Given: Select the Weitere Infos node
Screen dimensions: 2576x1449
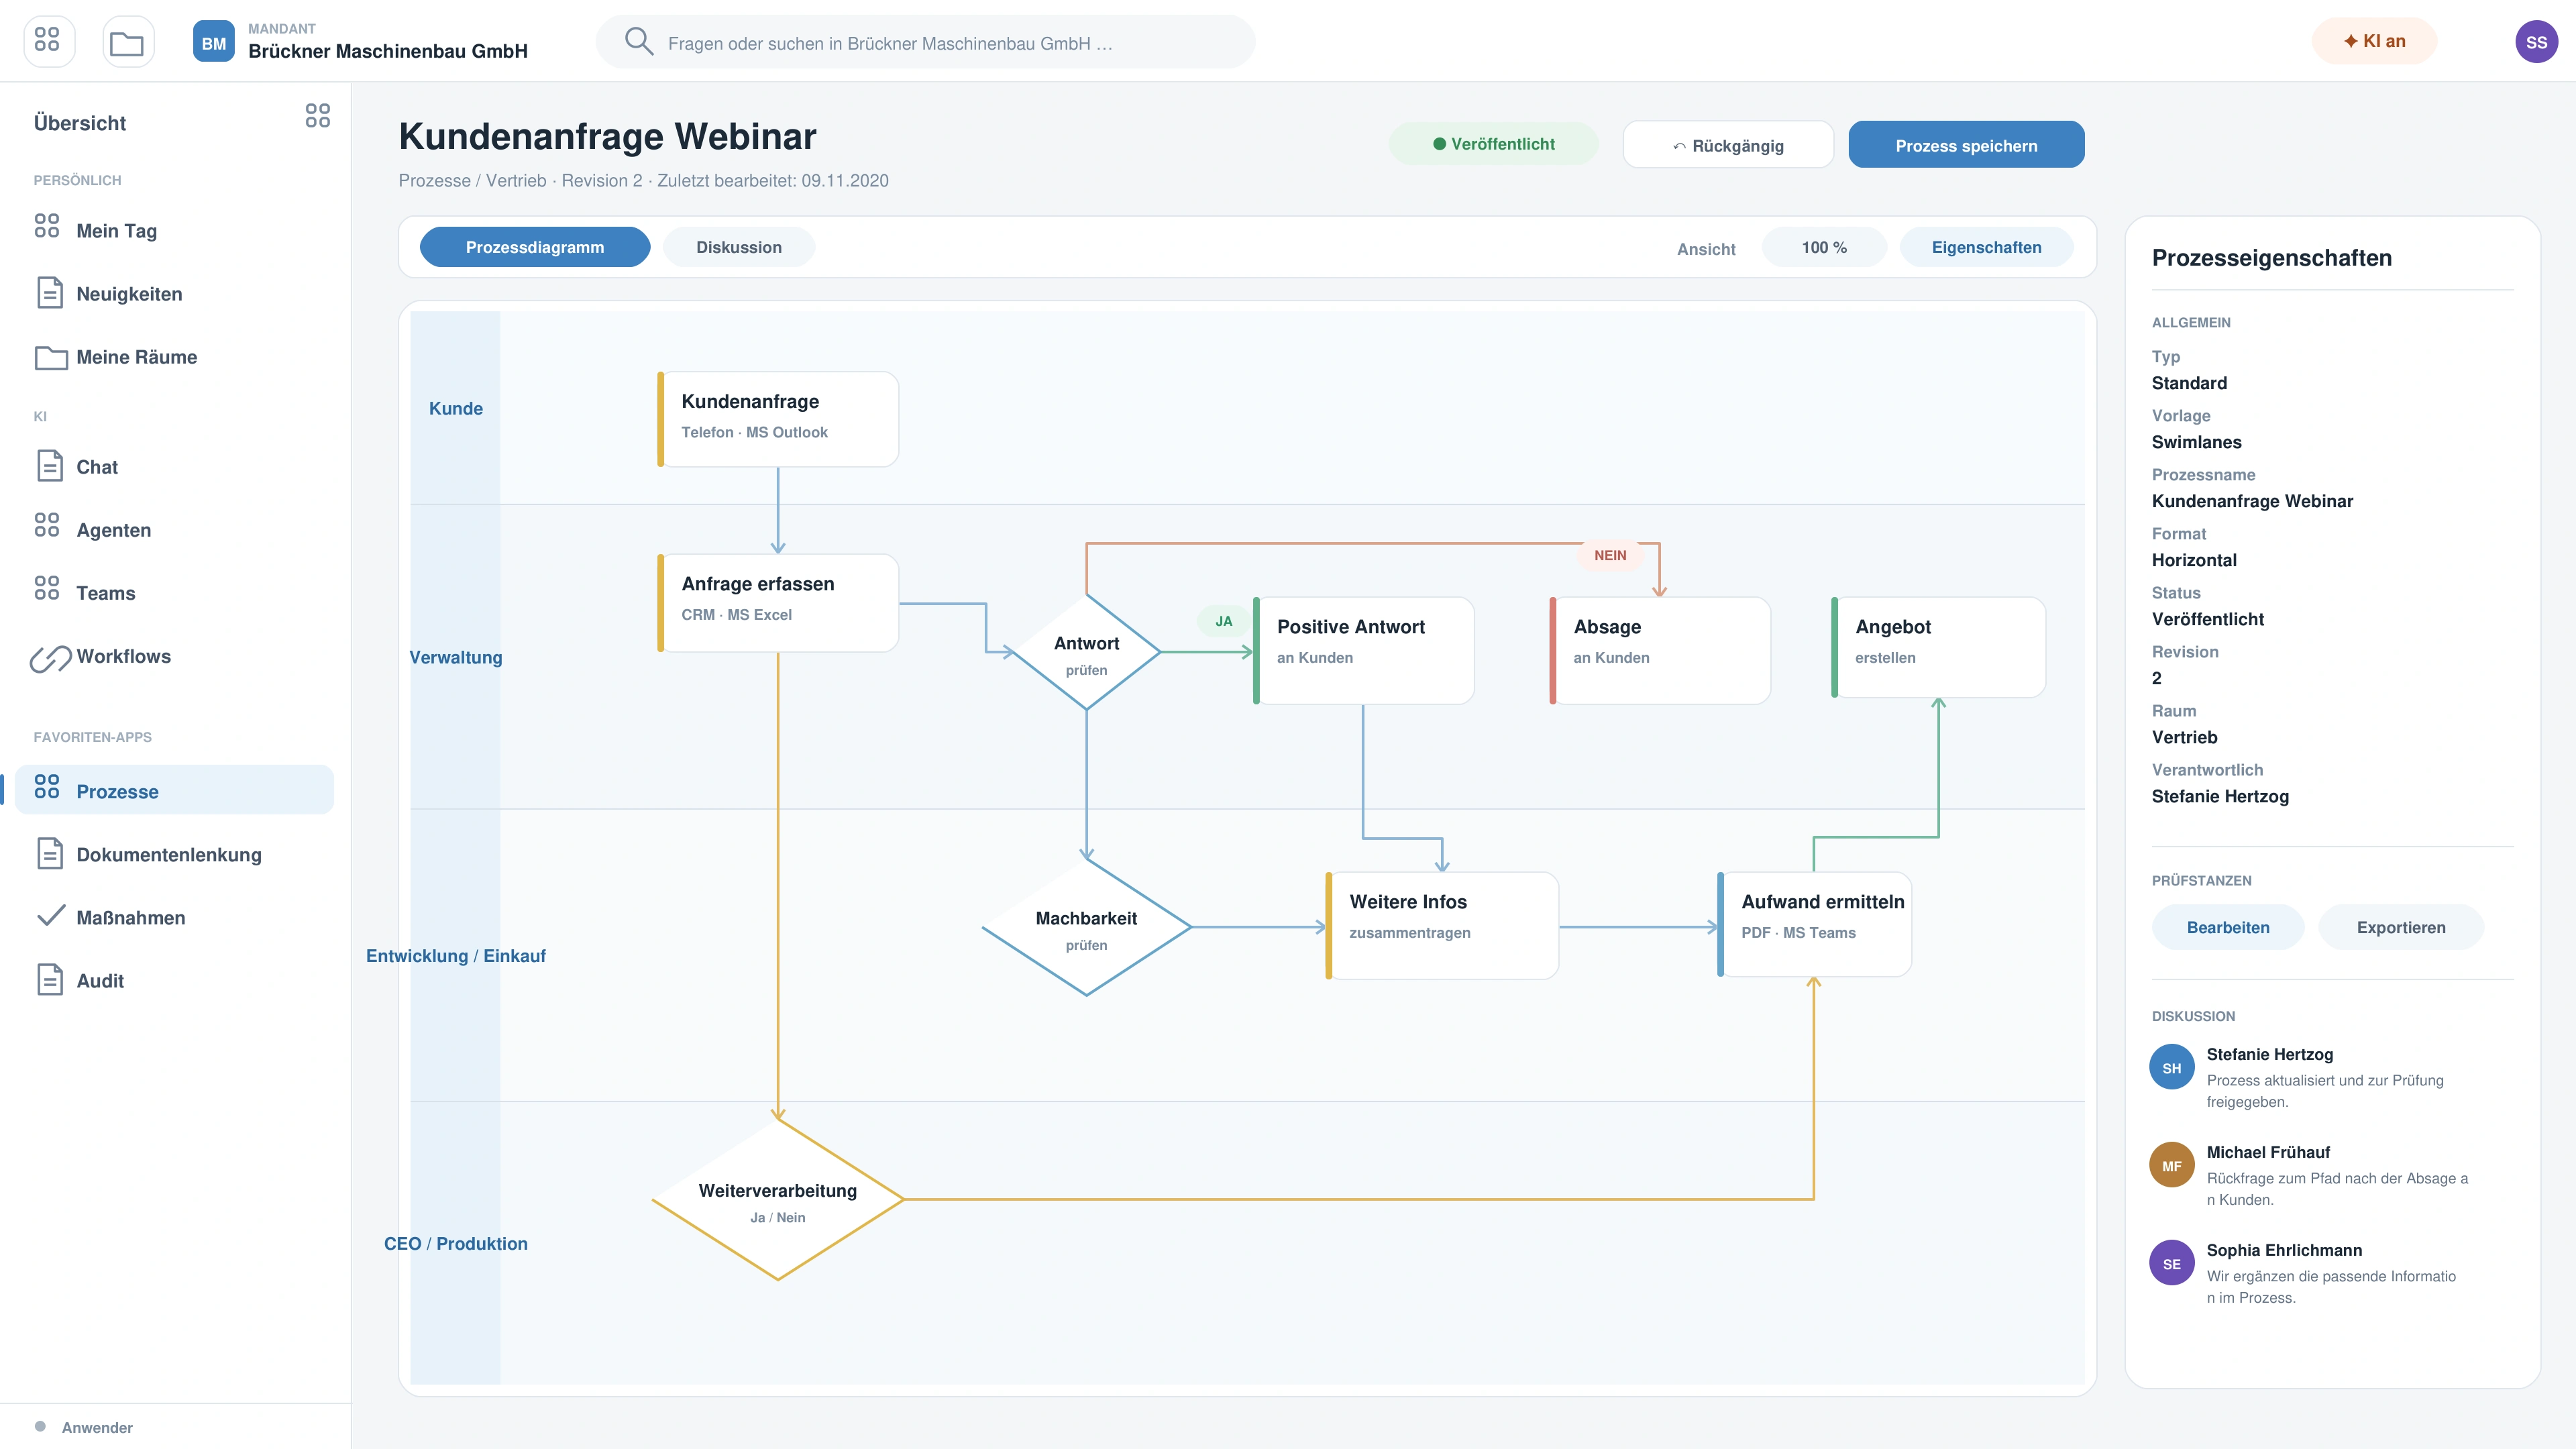Looking at the screenshot, I should click(x=1442, y=926).
